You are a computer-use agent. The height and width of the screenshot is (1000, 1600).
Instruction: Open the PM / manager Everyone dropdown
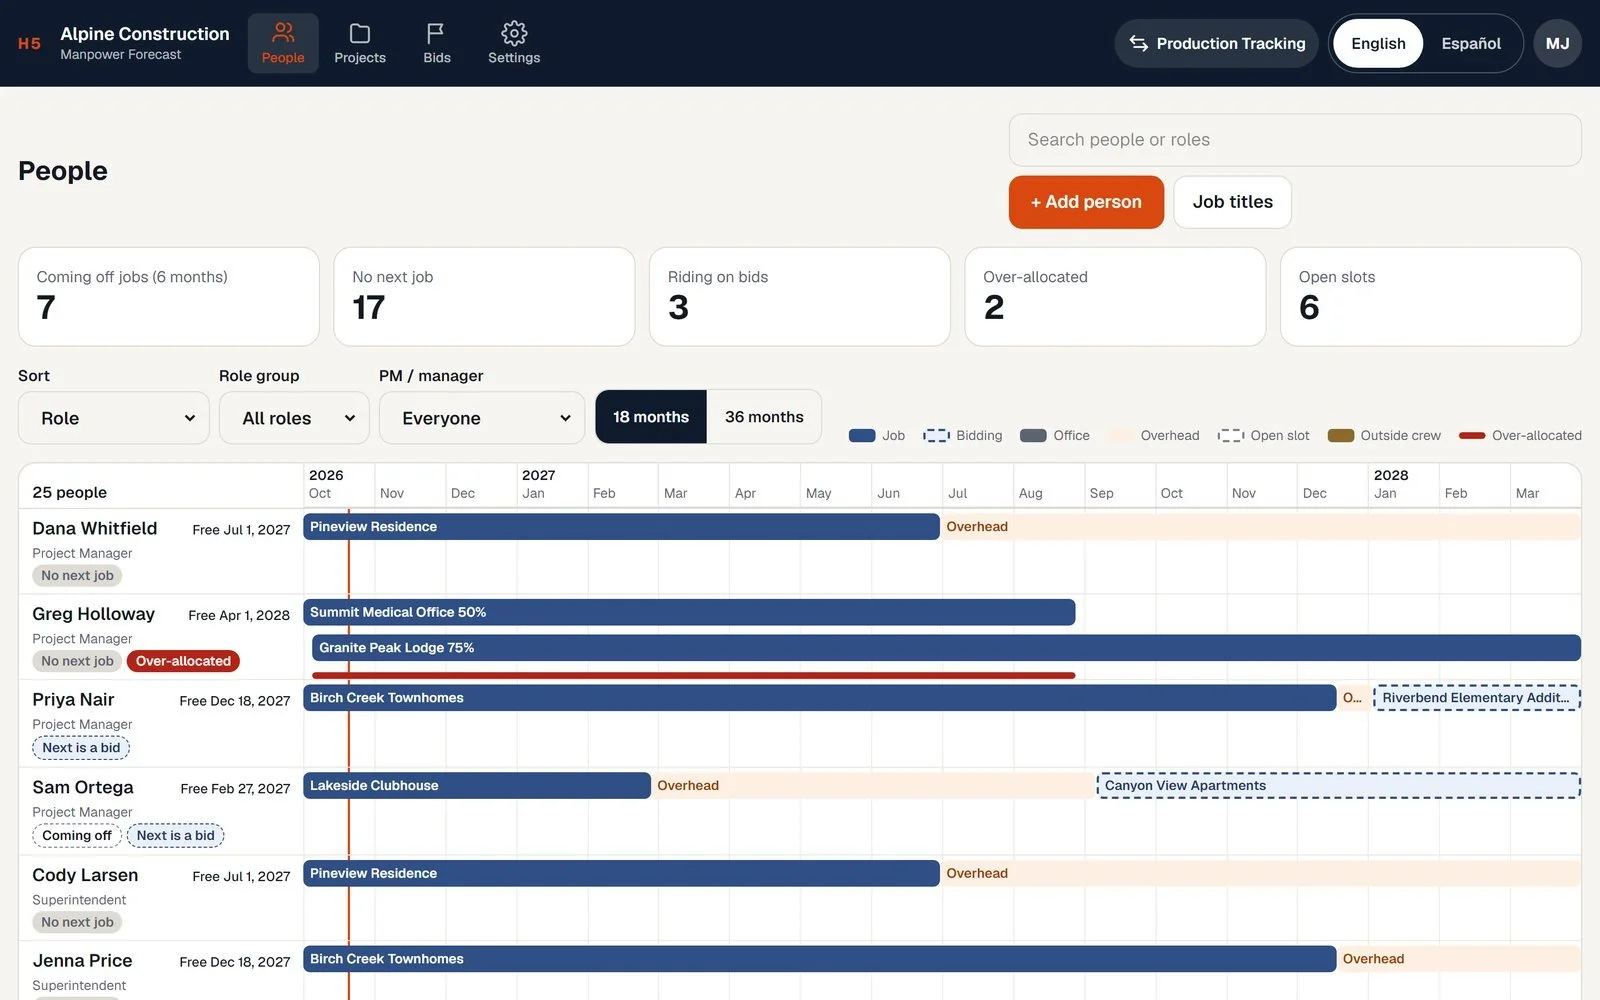click(x=482, y=418)
